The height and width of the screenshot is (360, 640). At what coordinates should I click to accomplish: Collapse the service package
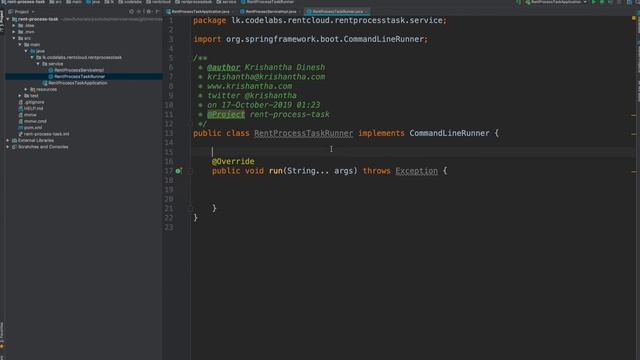(38, 64)
